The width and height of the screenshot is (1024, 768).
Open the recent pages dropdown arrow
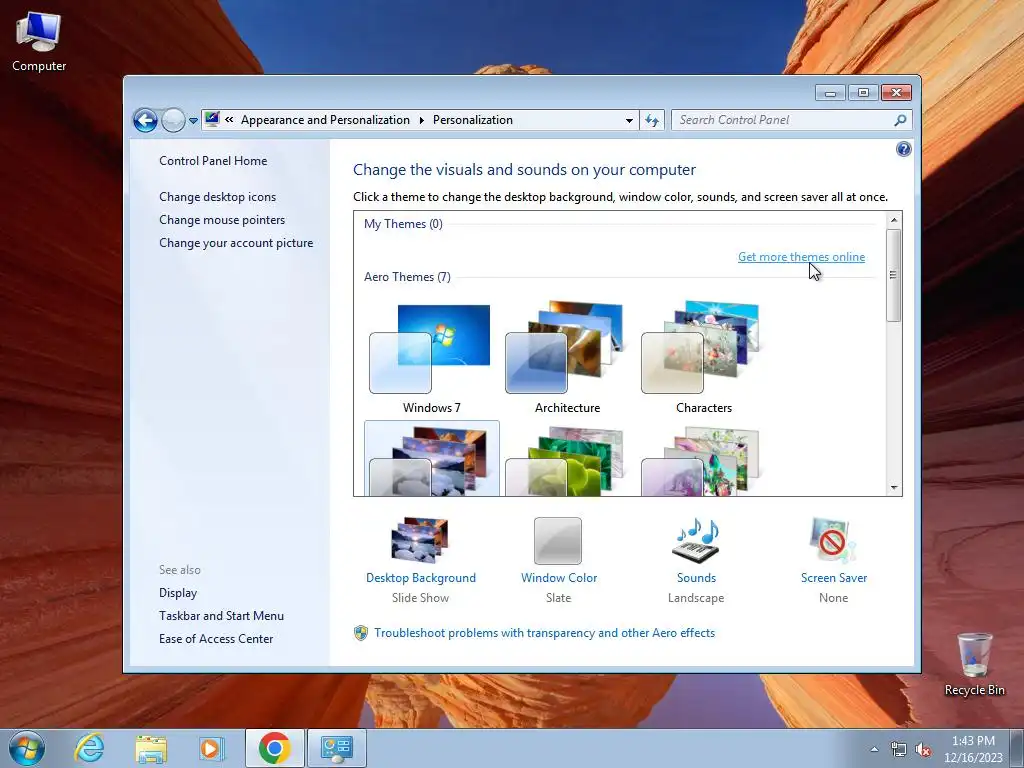pyautogui.click(x=193, y=121)
